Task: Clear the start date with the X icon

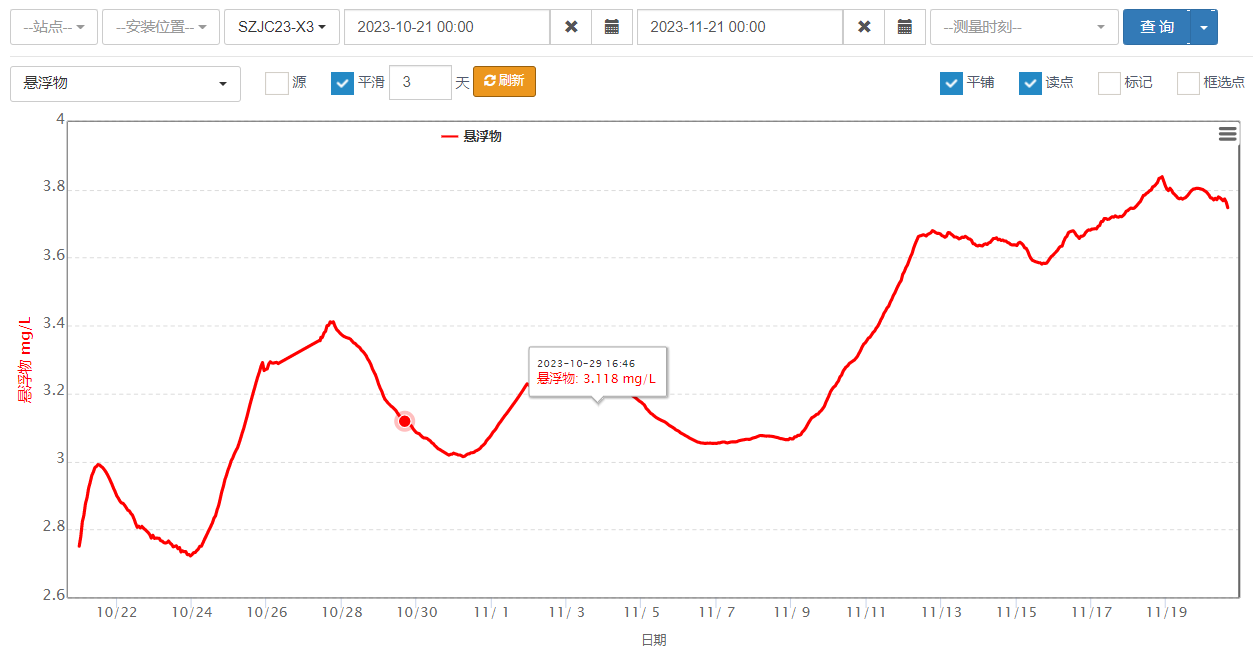Action: pyautogui.click(x=571, y=27)
